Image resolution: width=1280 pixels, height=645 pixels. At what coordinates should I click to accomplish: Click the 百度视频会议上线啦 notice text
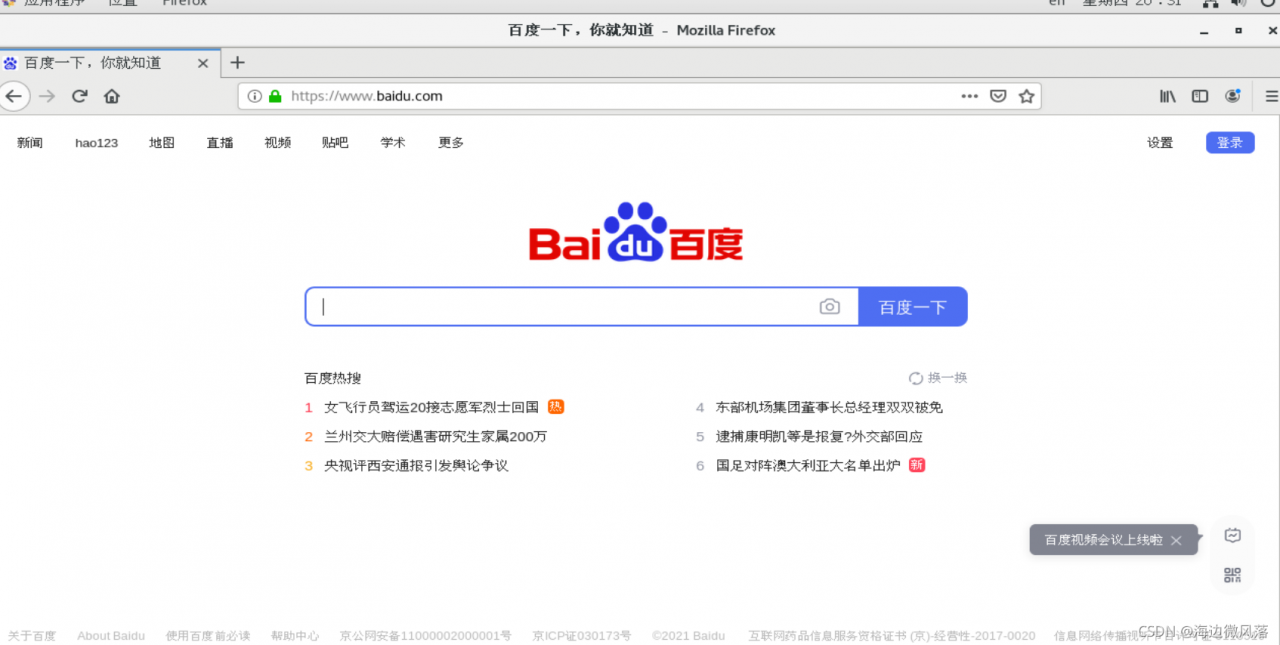(1103, 540)
